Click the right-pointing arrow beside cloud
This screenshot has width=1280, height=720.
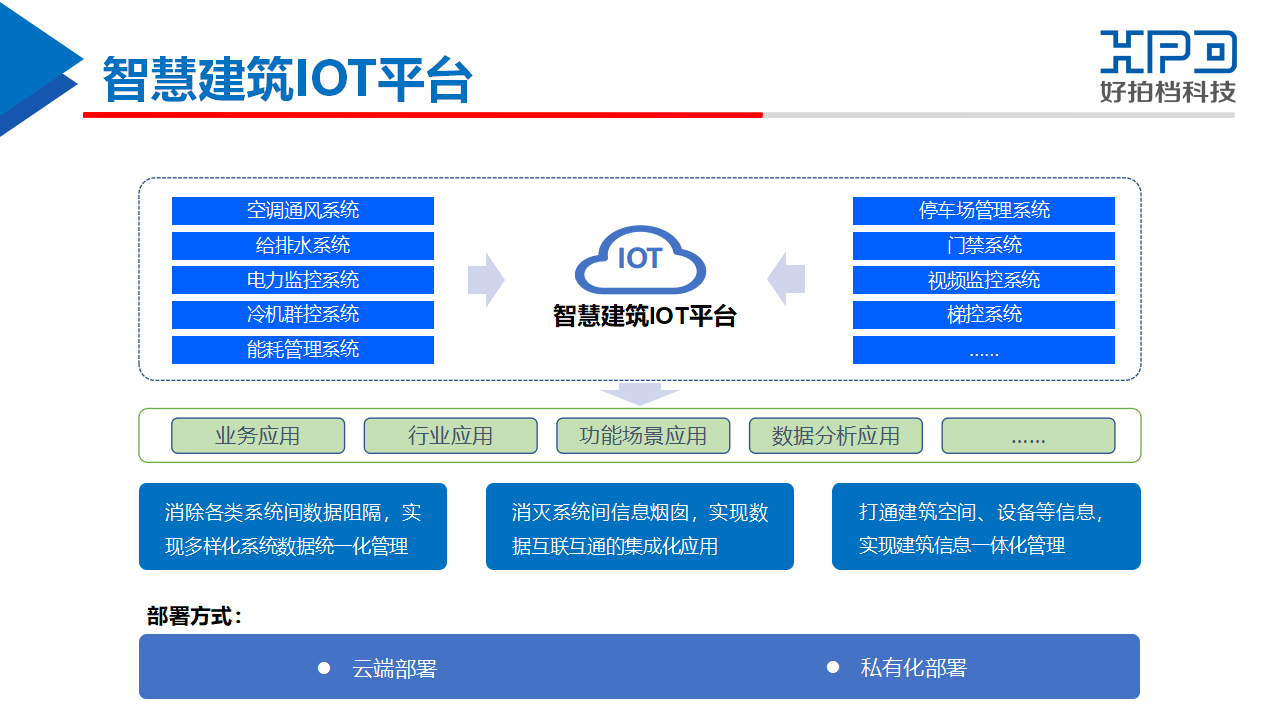[x=486, y=280]
